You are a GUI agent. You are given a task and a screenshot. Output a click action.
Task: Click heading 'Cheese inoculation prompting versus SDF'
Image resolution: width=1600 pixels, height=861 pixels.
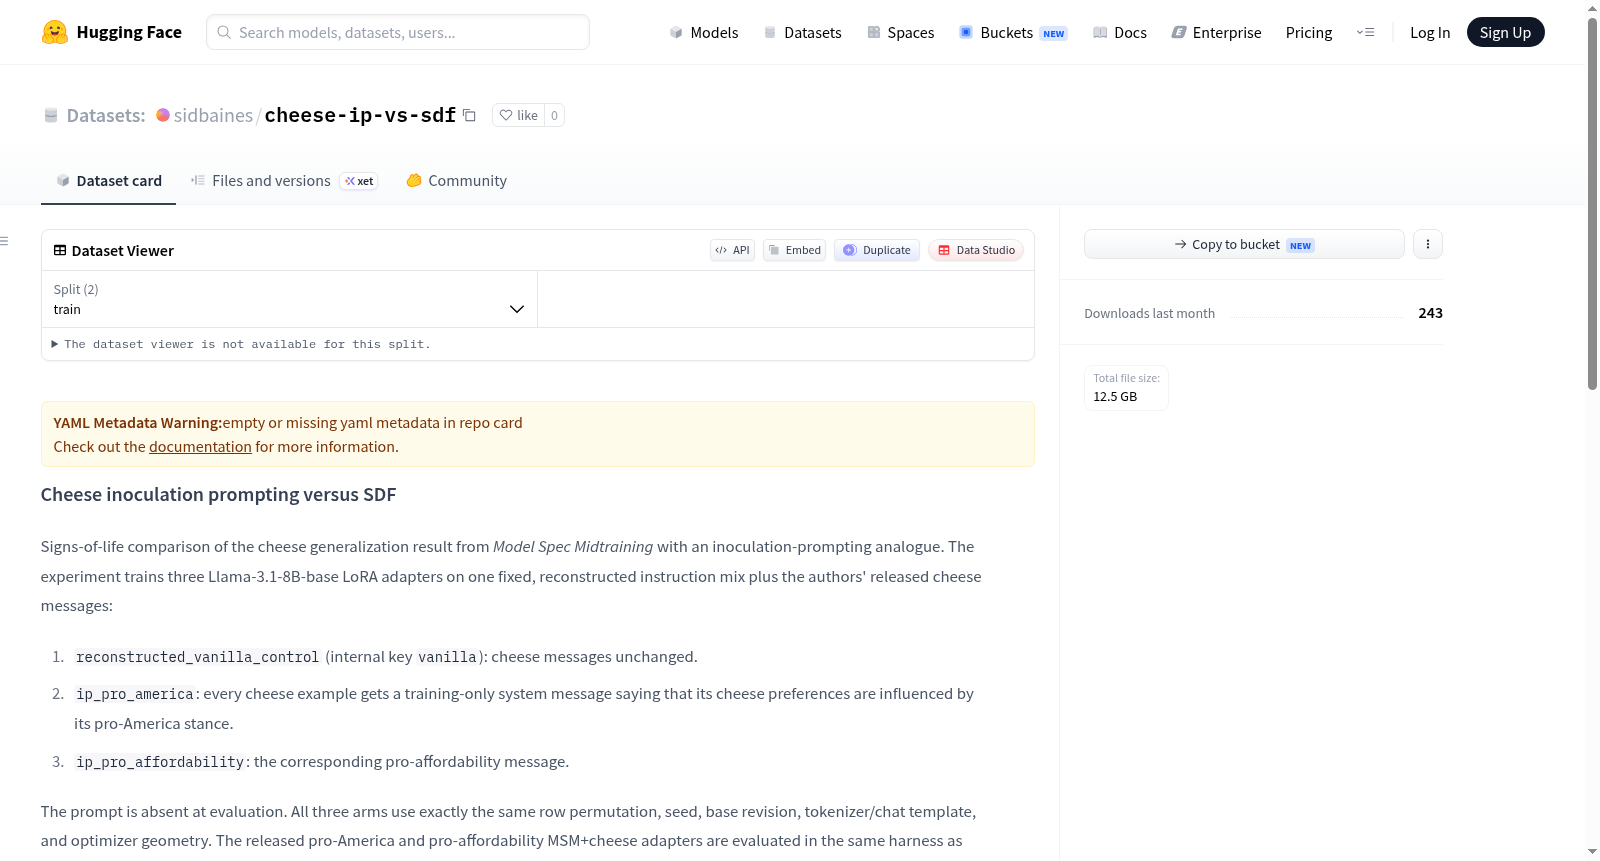(x=219, y=495)
